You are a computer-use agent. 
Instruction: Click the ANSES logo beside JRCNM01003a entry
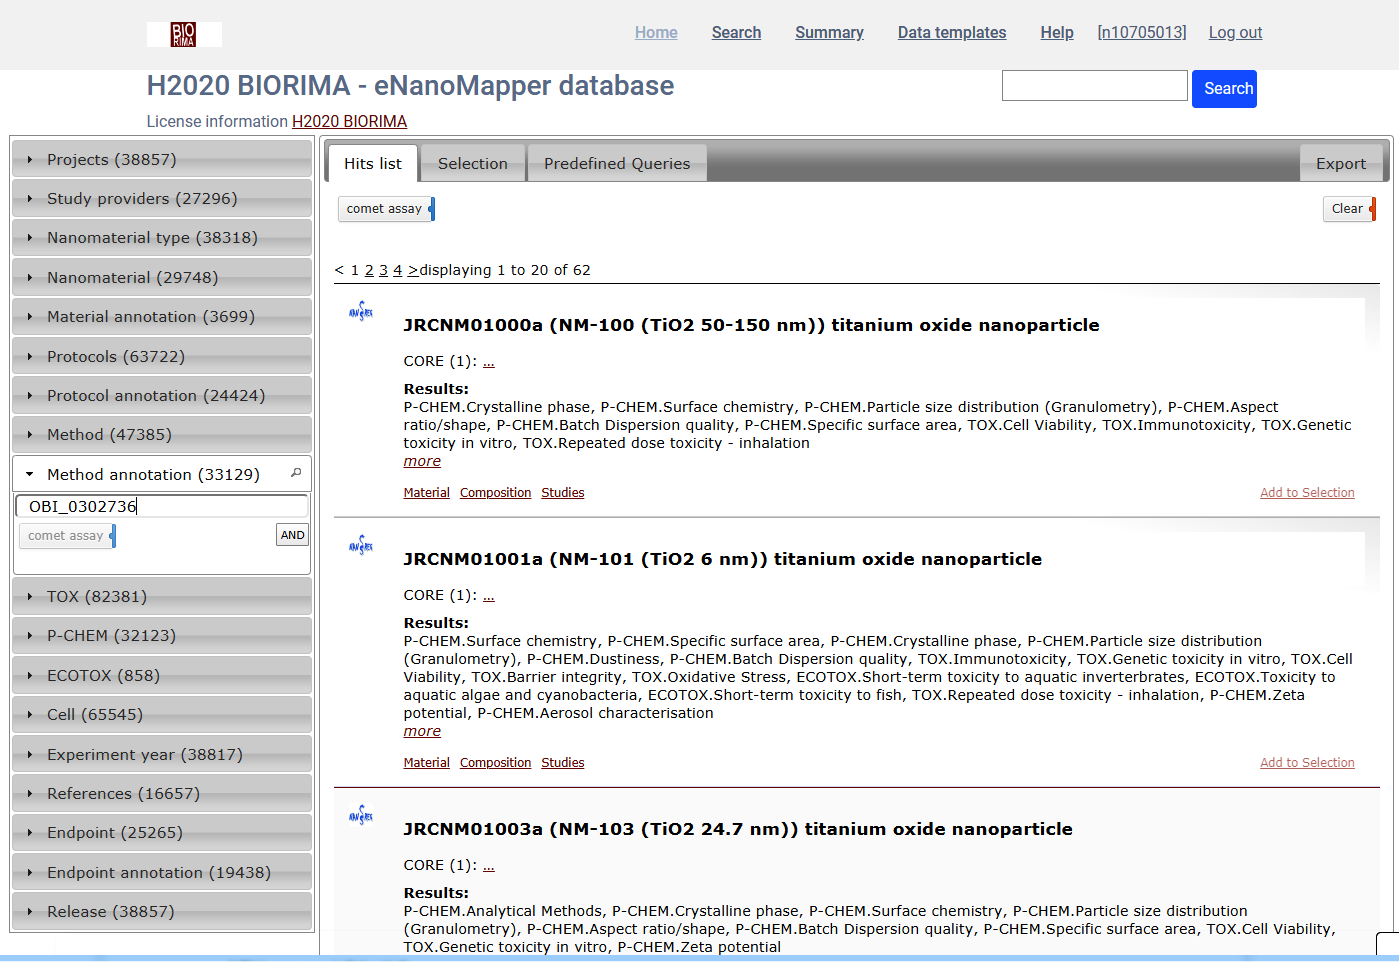click(360, 815)
